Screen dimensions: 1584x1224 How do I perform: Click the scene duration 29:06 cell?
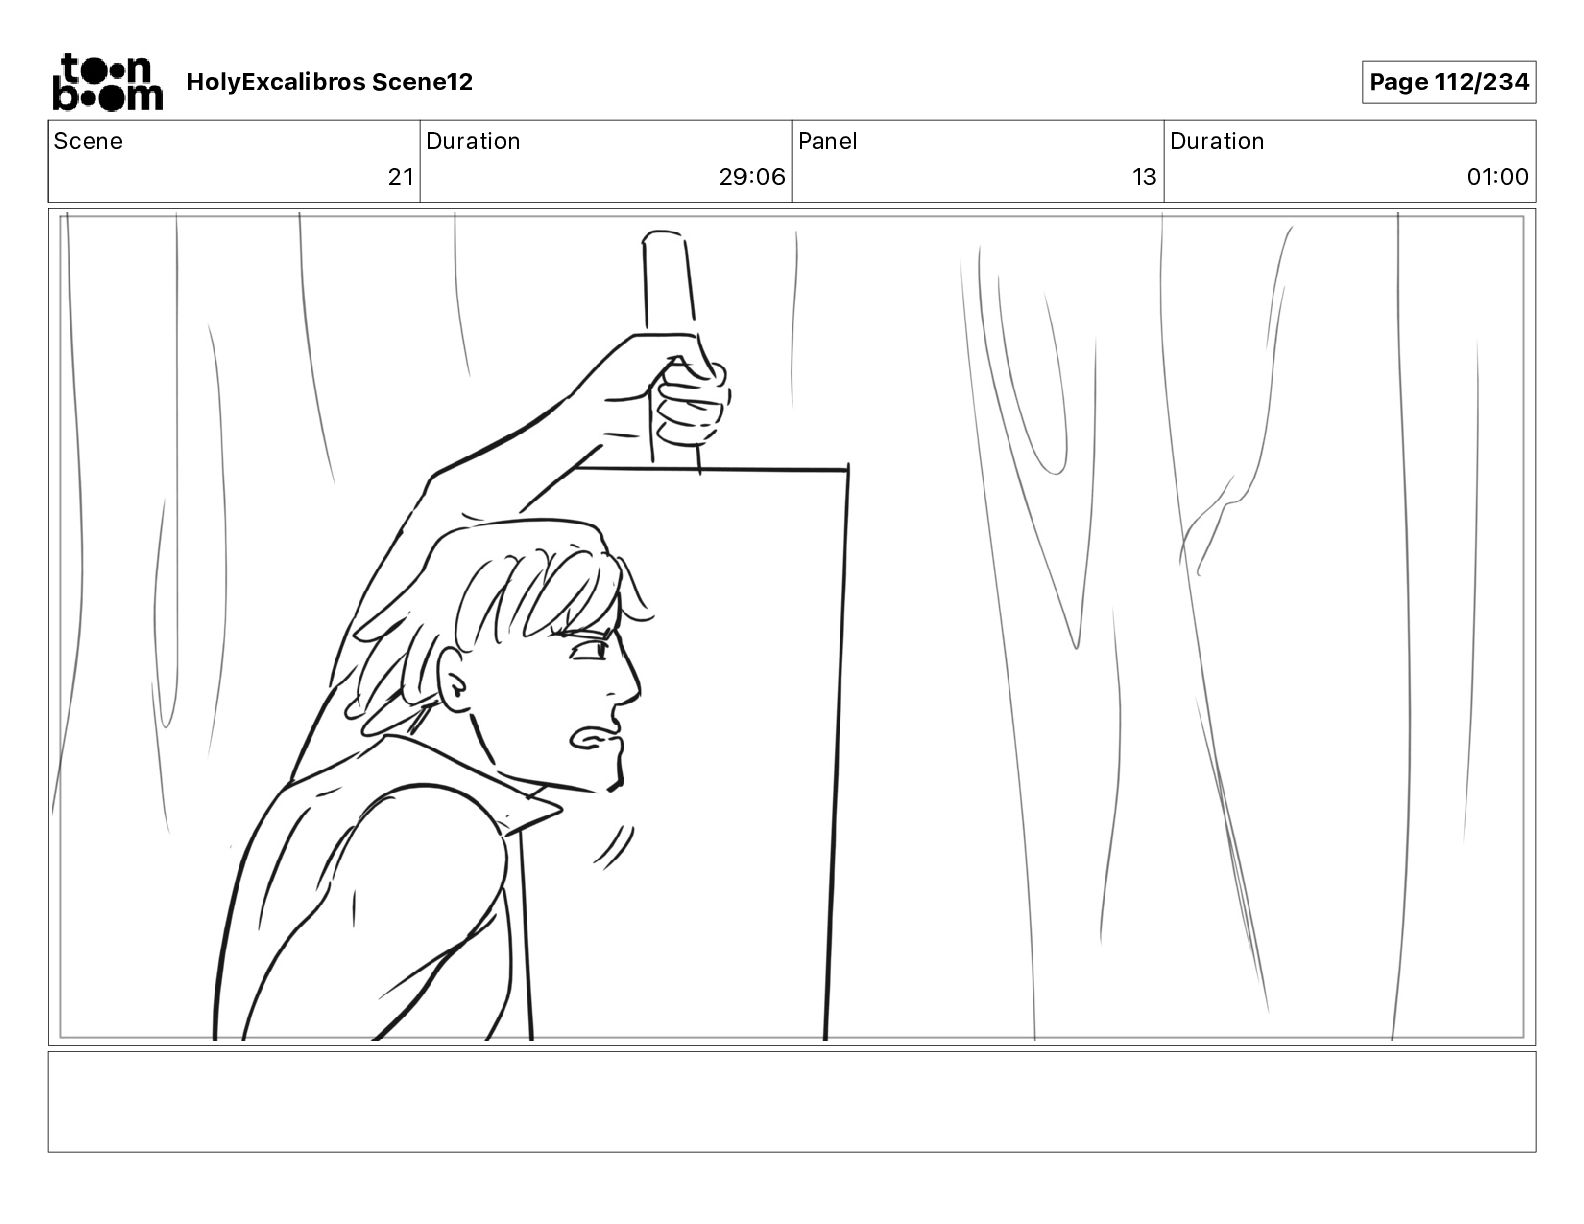(606, 161)
